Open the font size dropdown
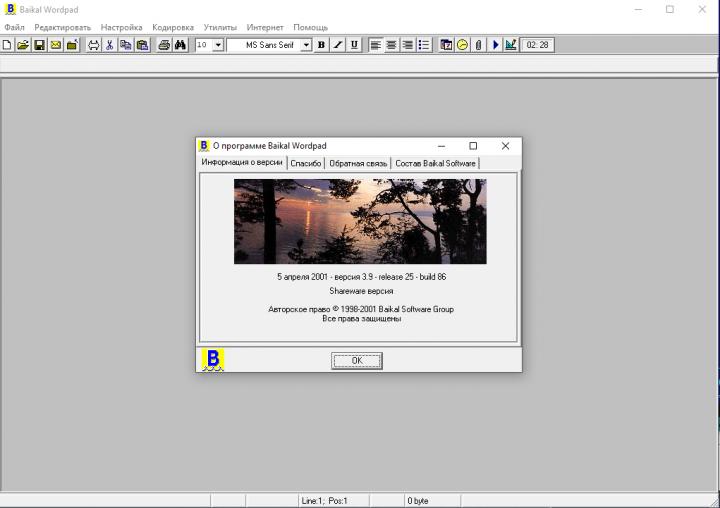 (x=218, y=45)
